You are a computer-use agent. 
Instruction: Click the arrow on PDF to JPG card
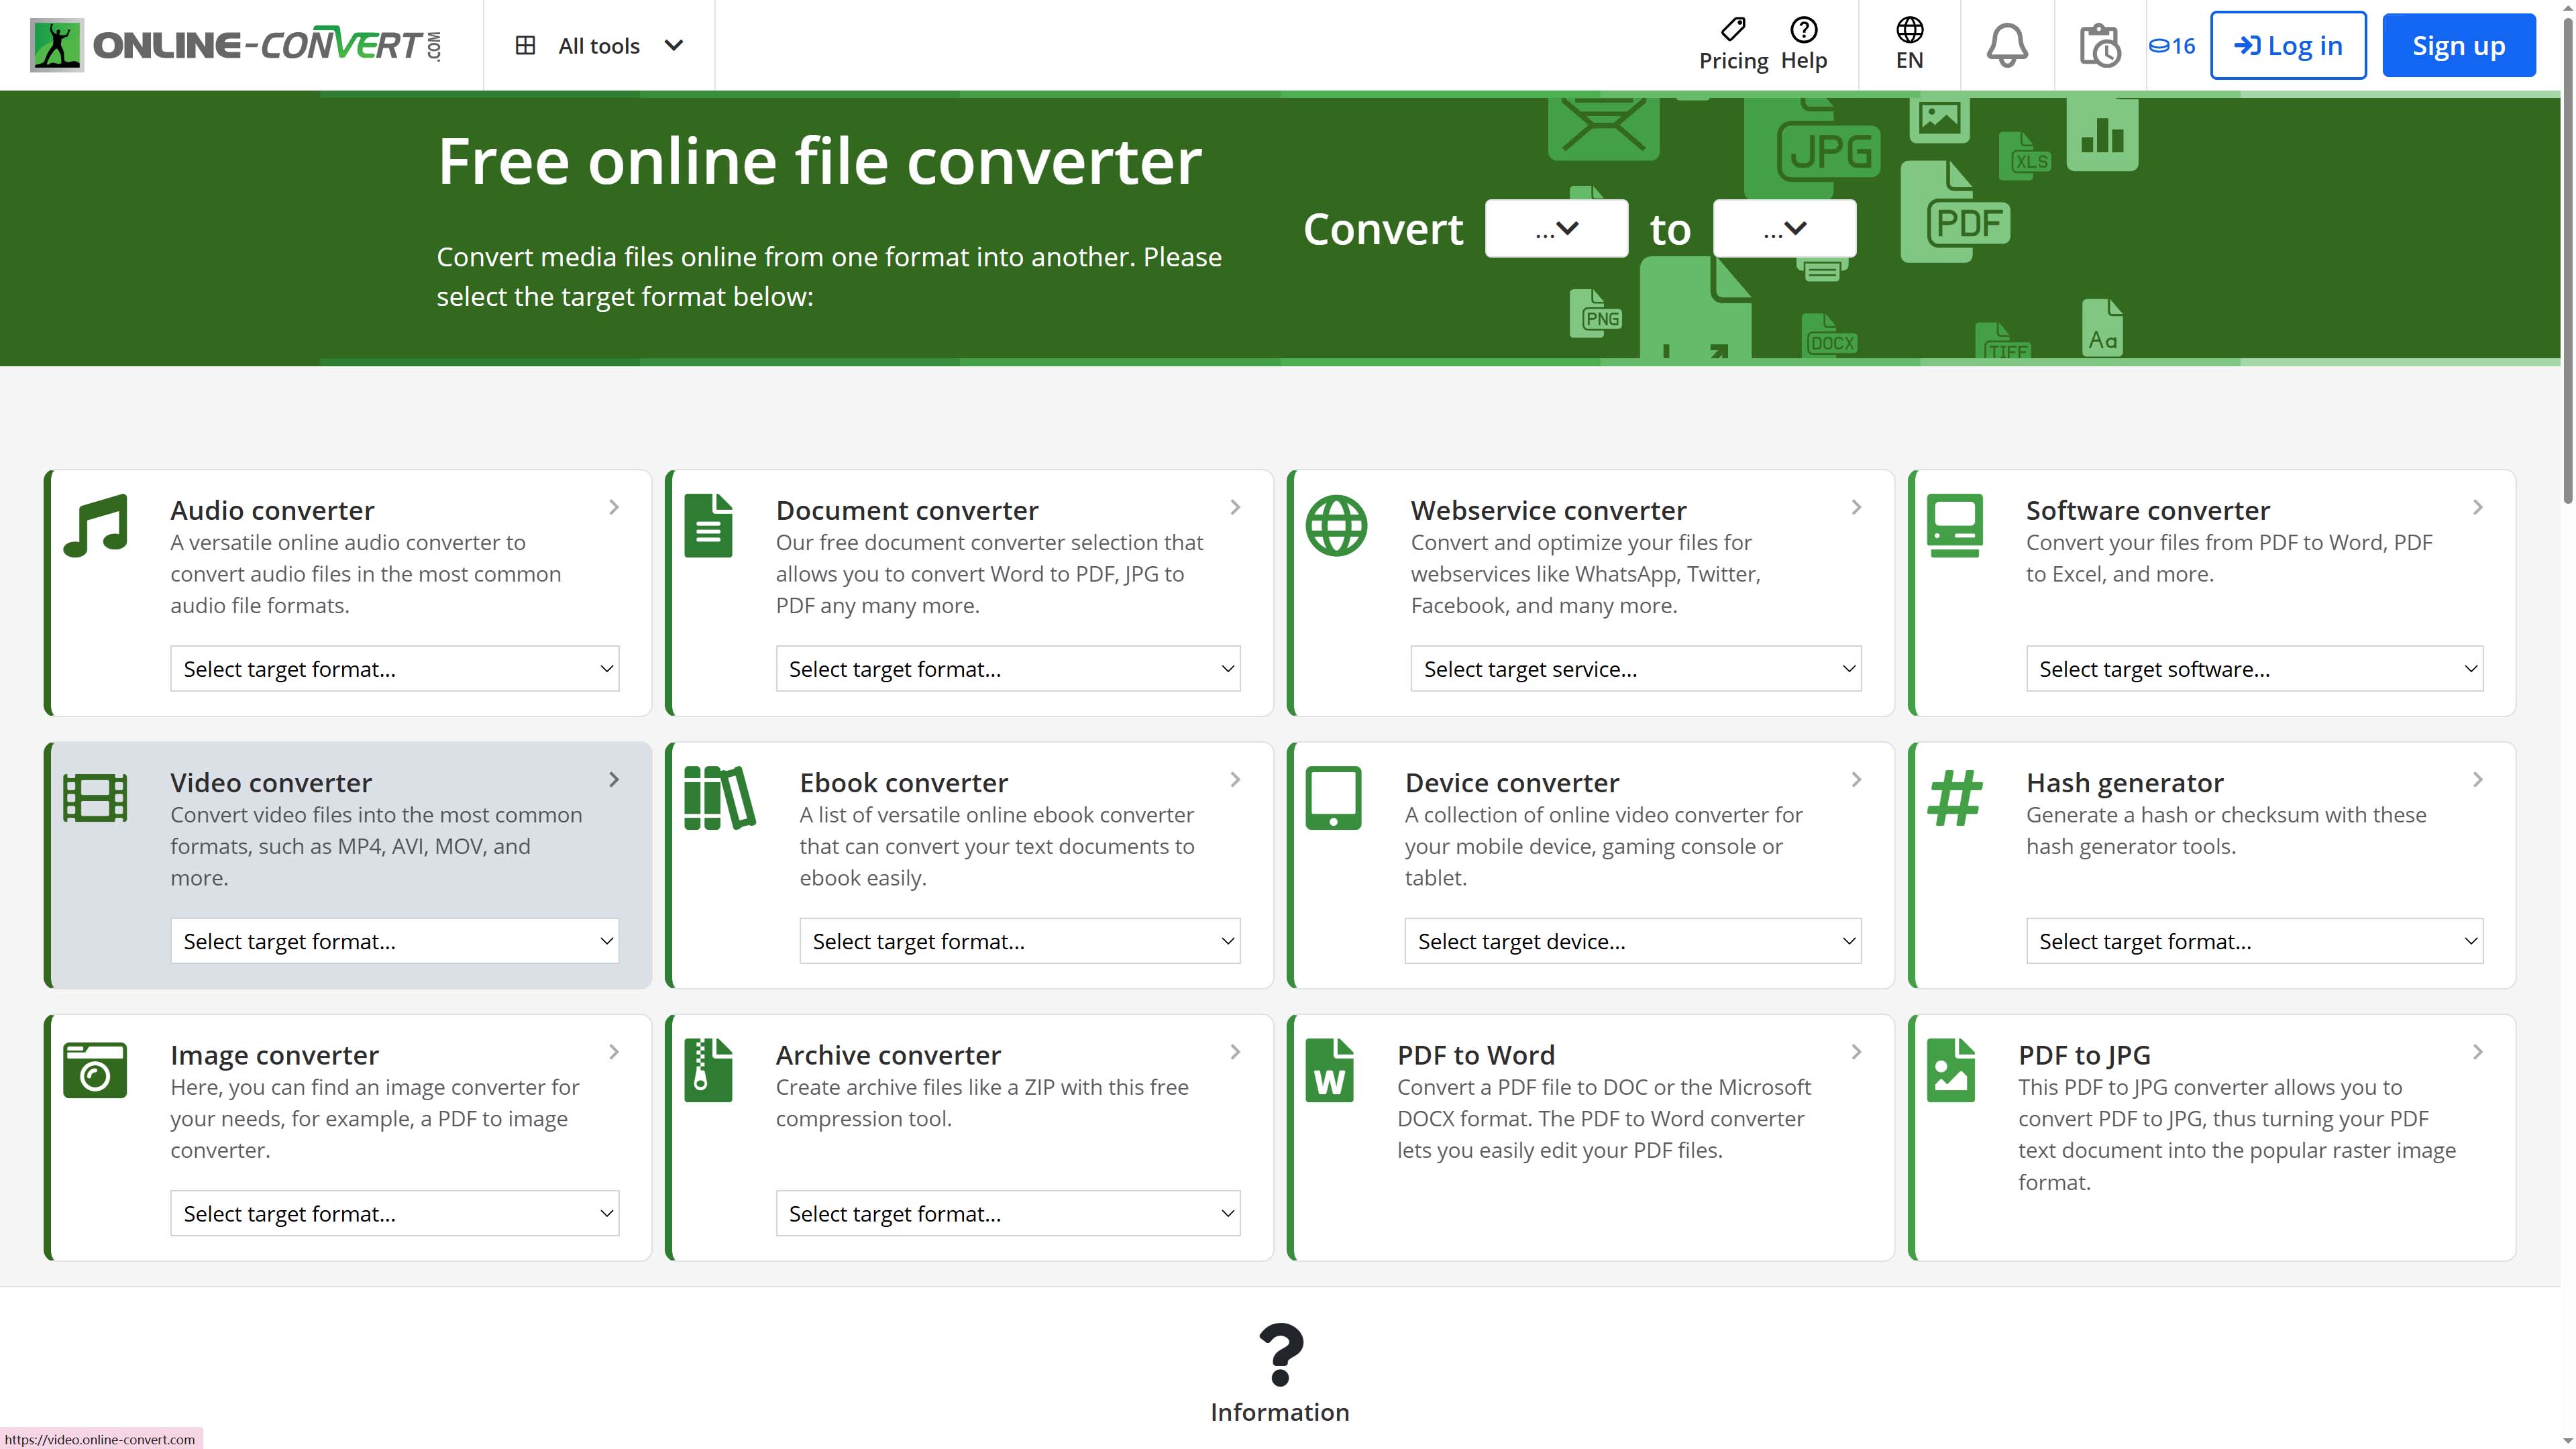pos(2477,1051)
